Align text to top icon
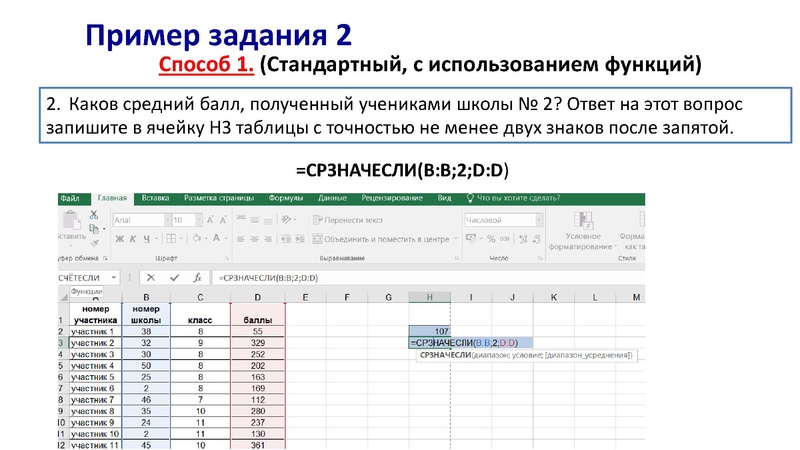This screenshot has height=450, width=800. pos(241,220)
